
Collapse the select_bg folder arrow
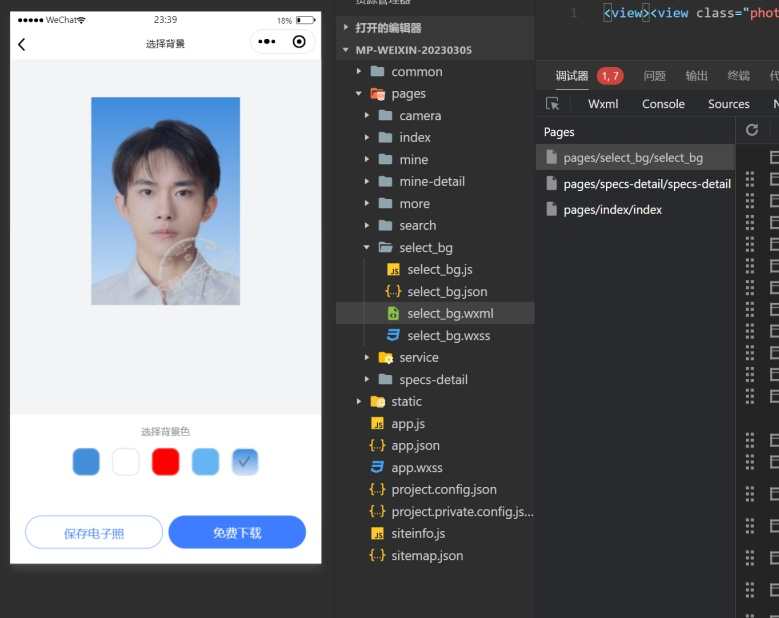click(x=367, y=247)
